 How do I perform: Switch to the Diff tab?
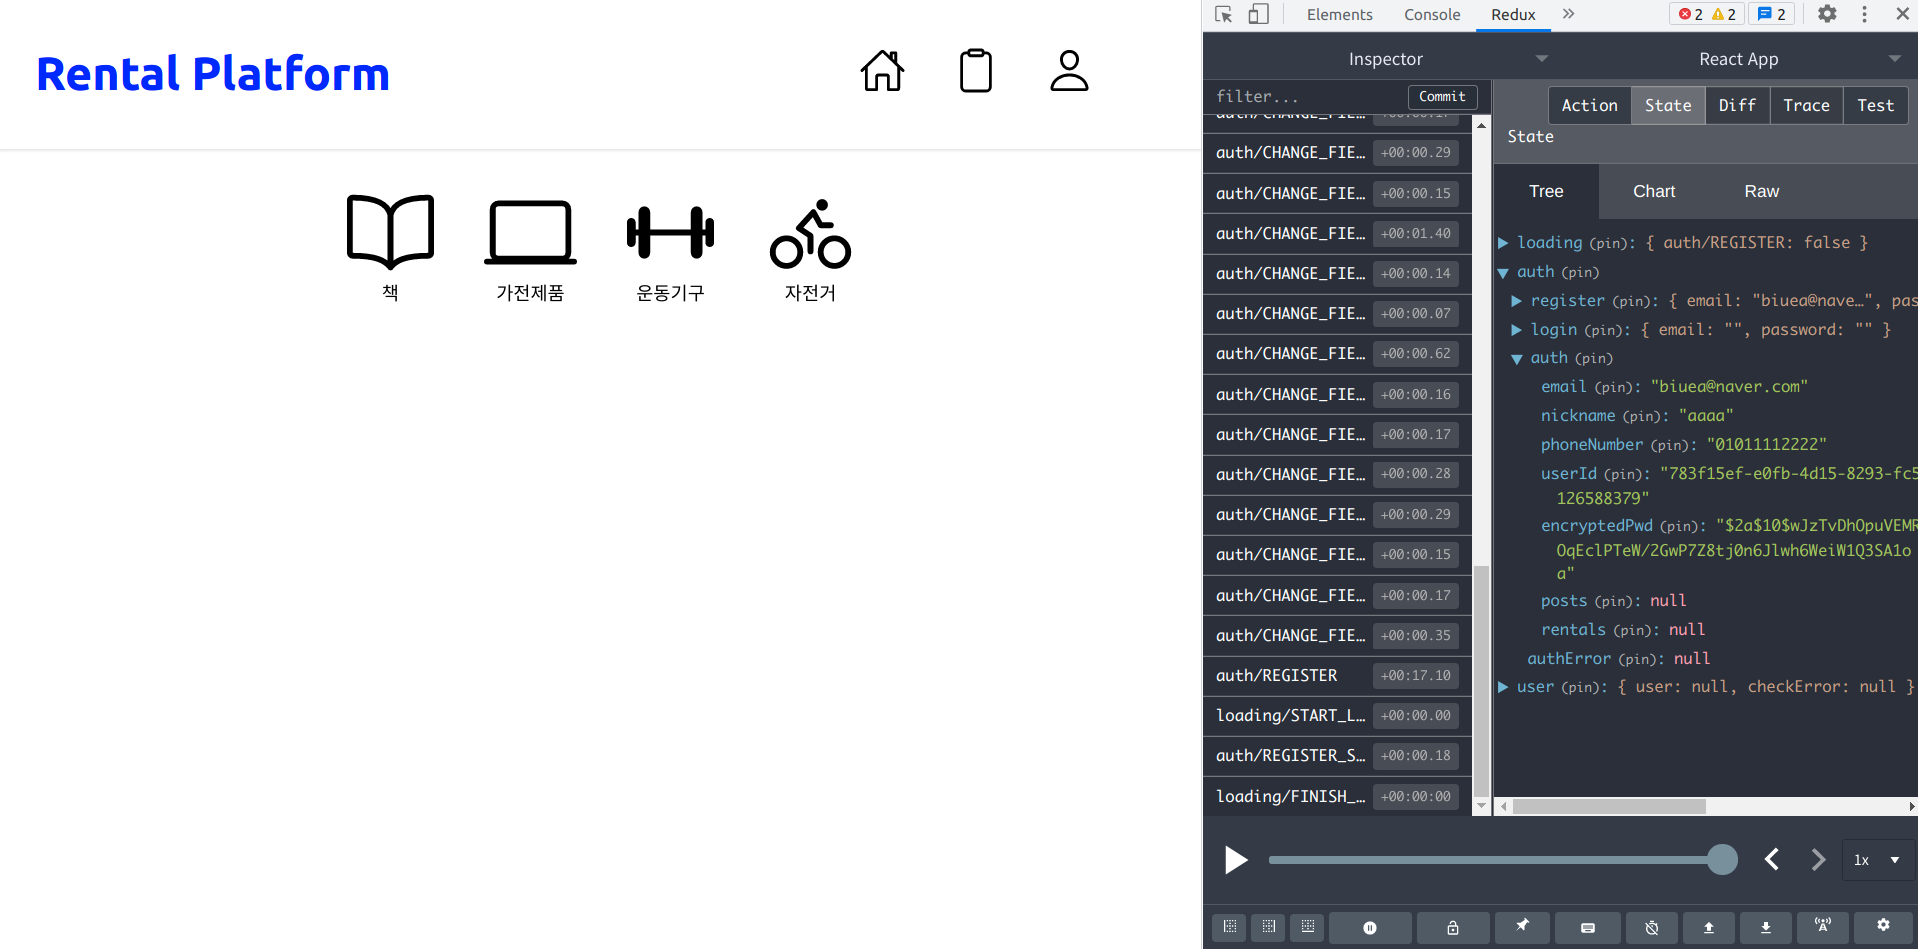coord(1737,105)
